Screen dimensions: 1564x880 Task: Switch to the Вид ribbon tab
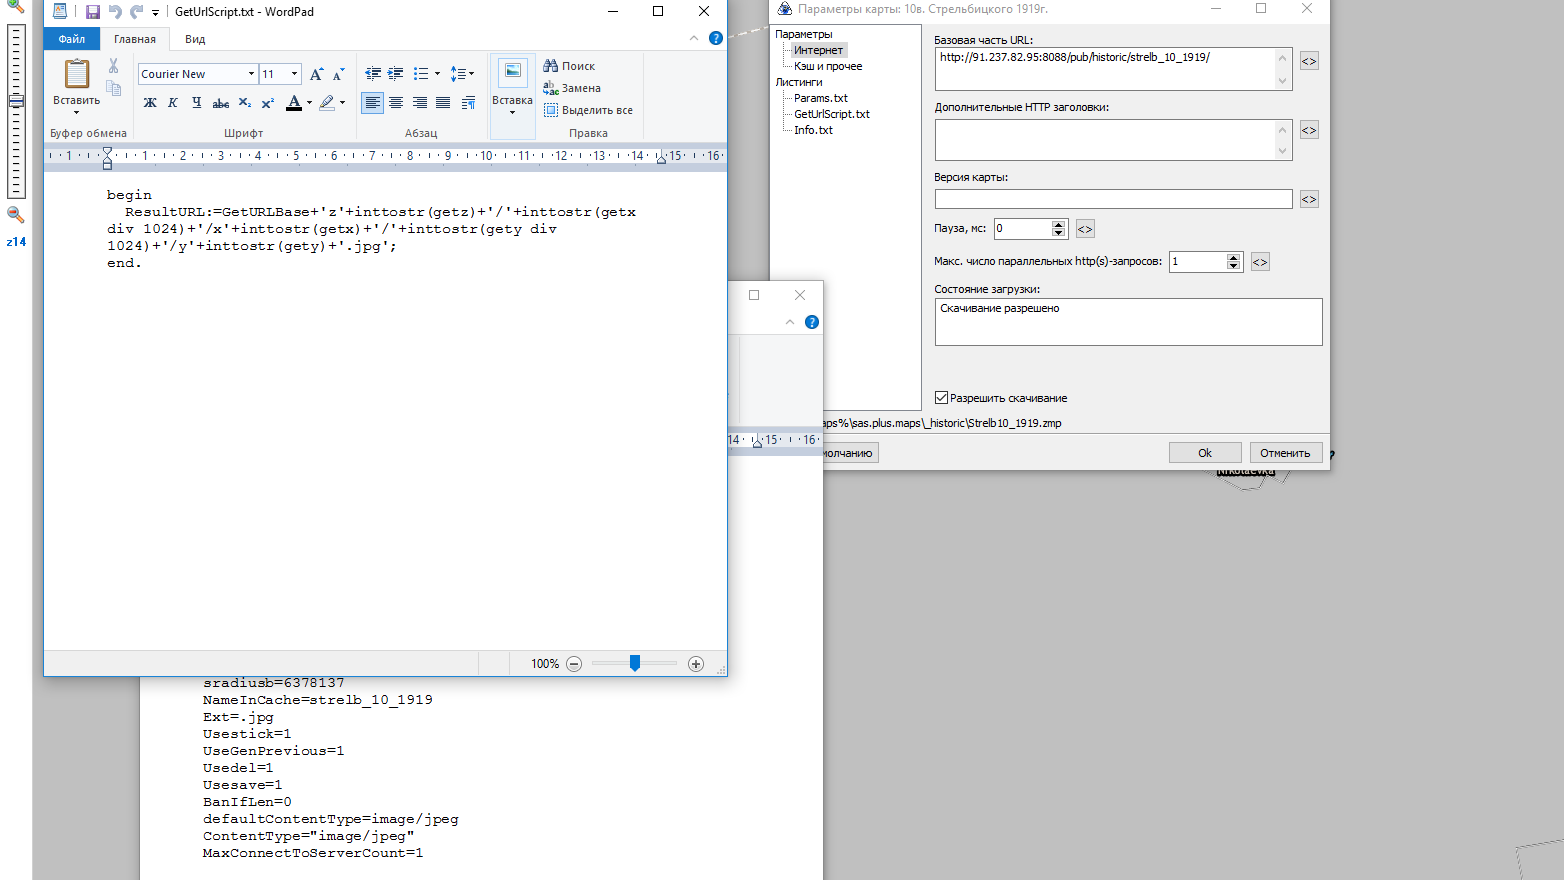(195, 39)
